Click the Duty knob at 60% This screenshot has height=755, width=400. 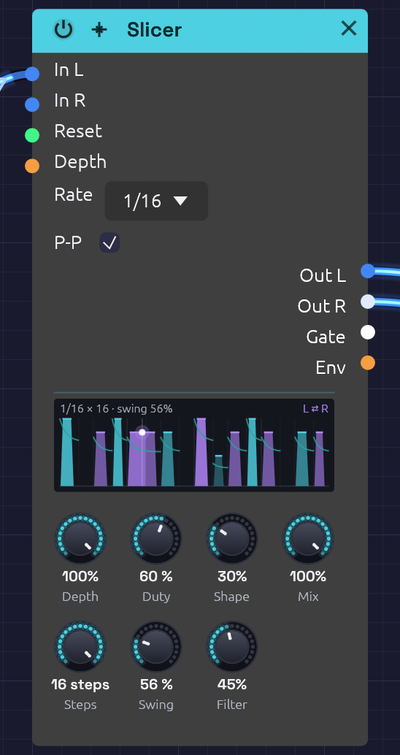pyautogui.click(x=156, y=538)
